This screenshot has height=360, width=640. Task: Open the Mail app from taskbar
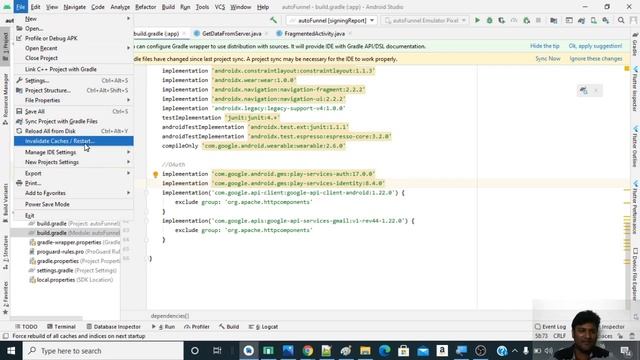click(423, 351)
